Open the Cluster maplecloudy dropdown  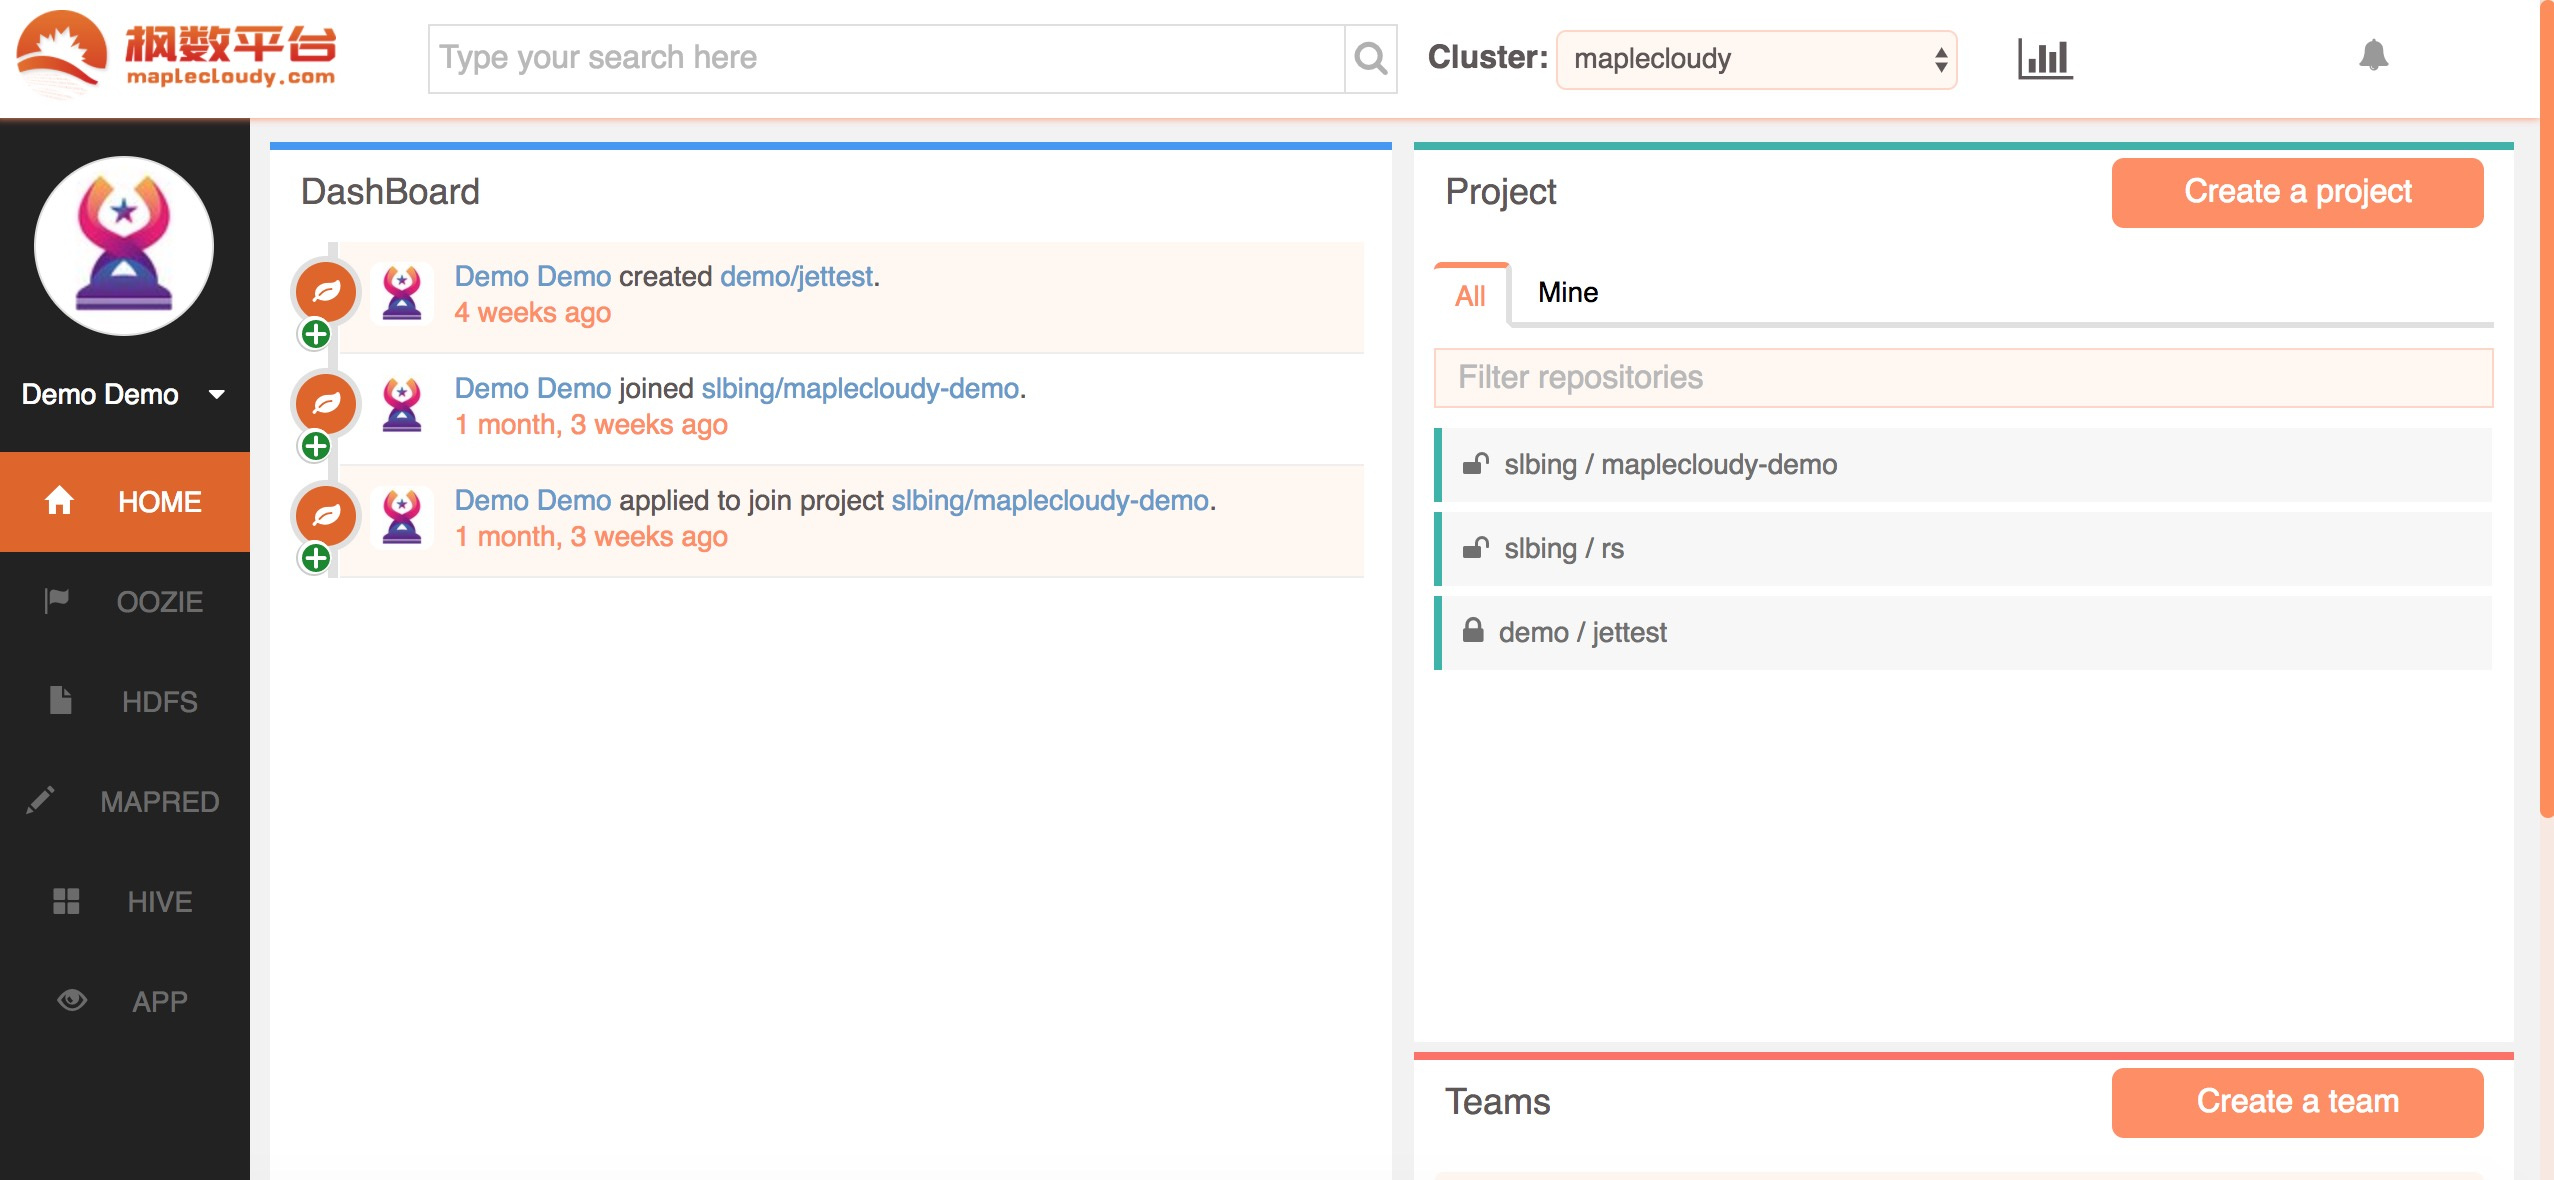point(1756,60)
